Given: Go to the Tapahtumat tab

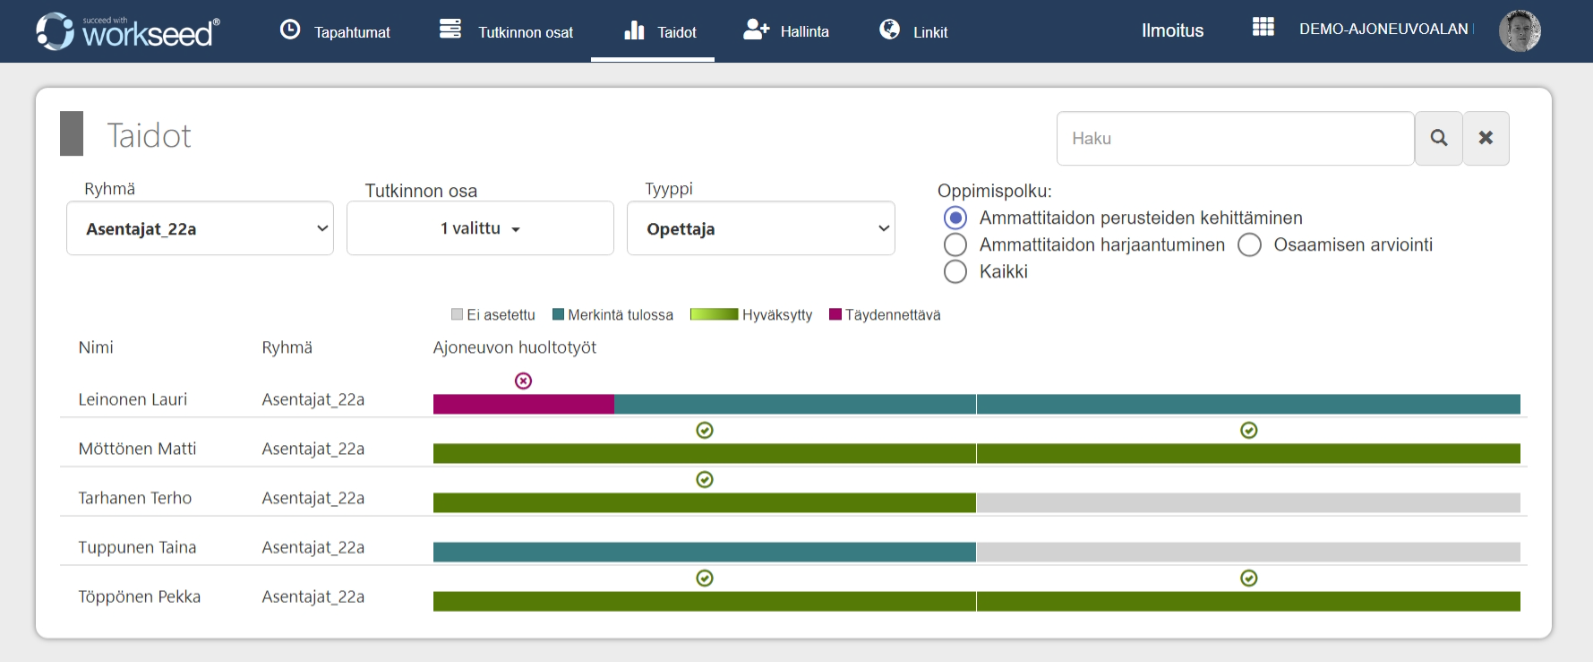Looking at the screenshot, I should point(335,32).
